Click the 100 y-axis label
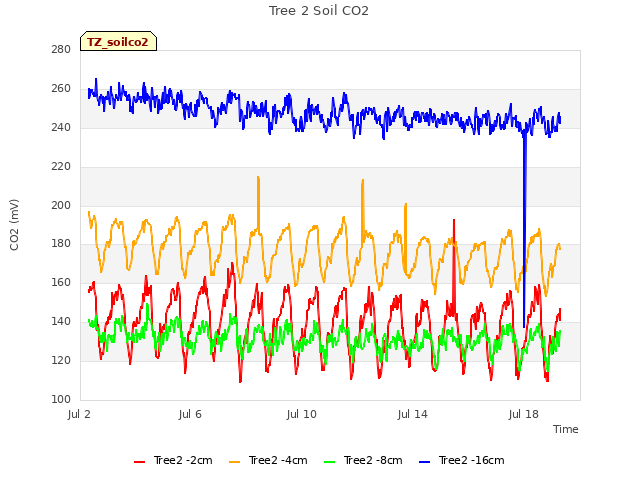Image resolution: width=640 pixels, height=480 pixels. [61, 399]
